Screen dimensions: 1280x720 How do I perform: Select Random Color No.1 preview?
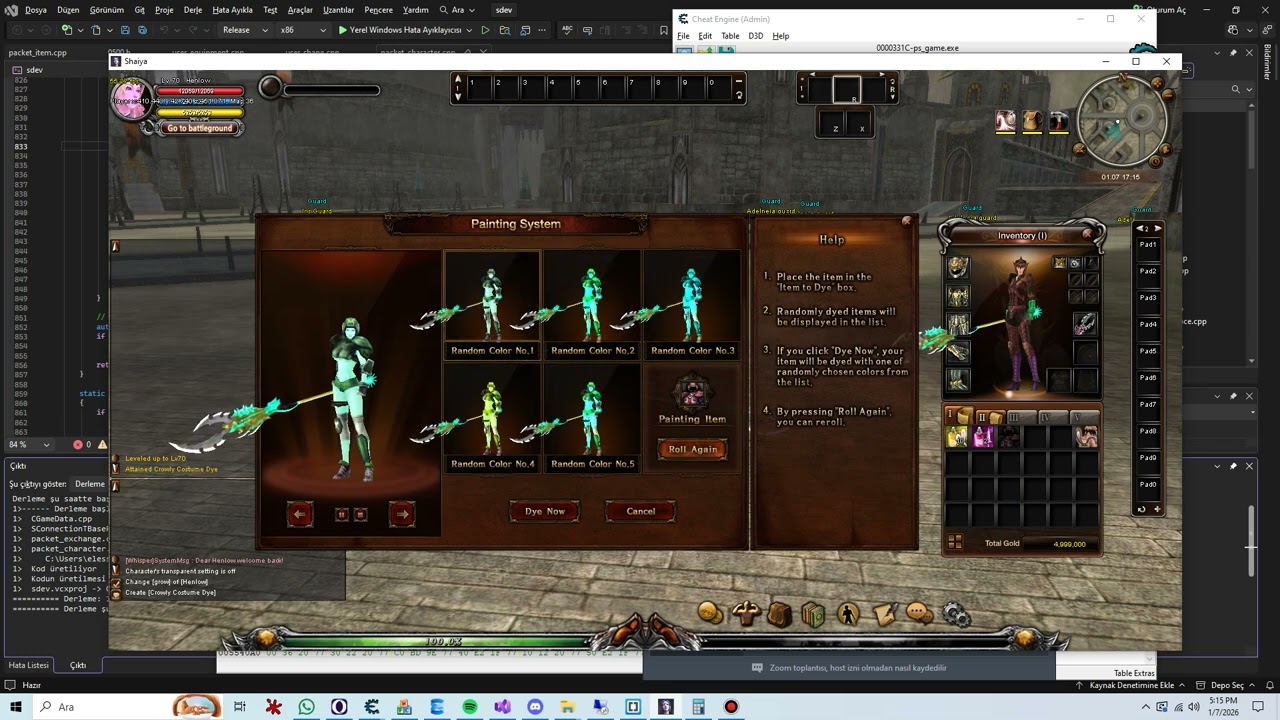(x=492, y=304)
